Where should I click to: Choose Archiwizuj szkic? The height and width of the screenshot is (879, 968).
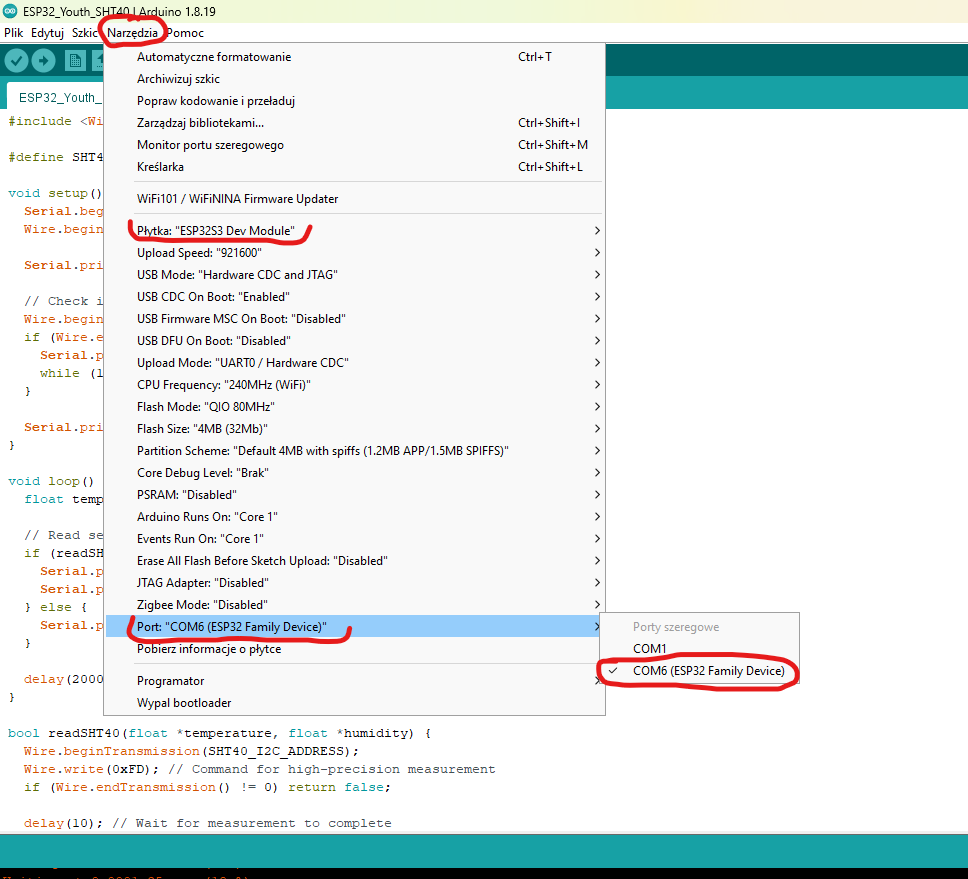click(354, 79)
